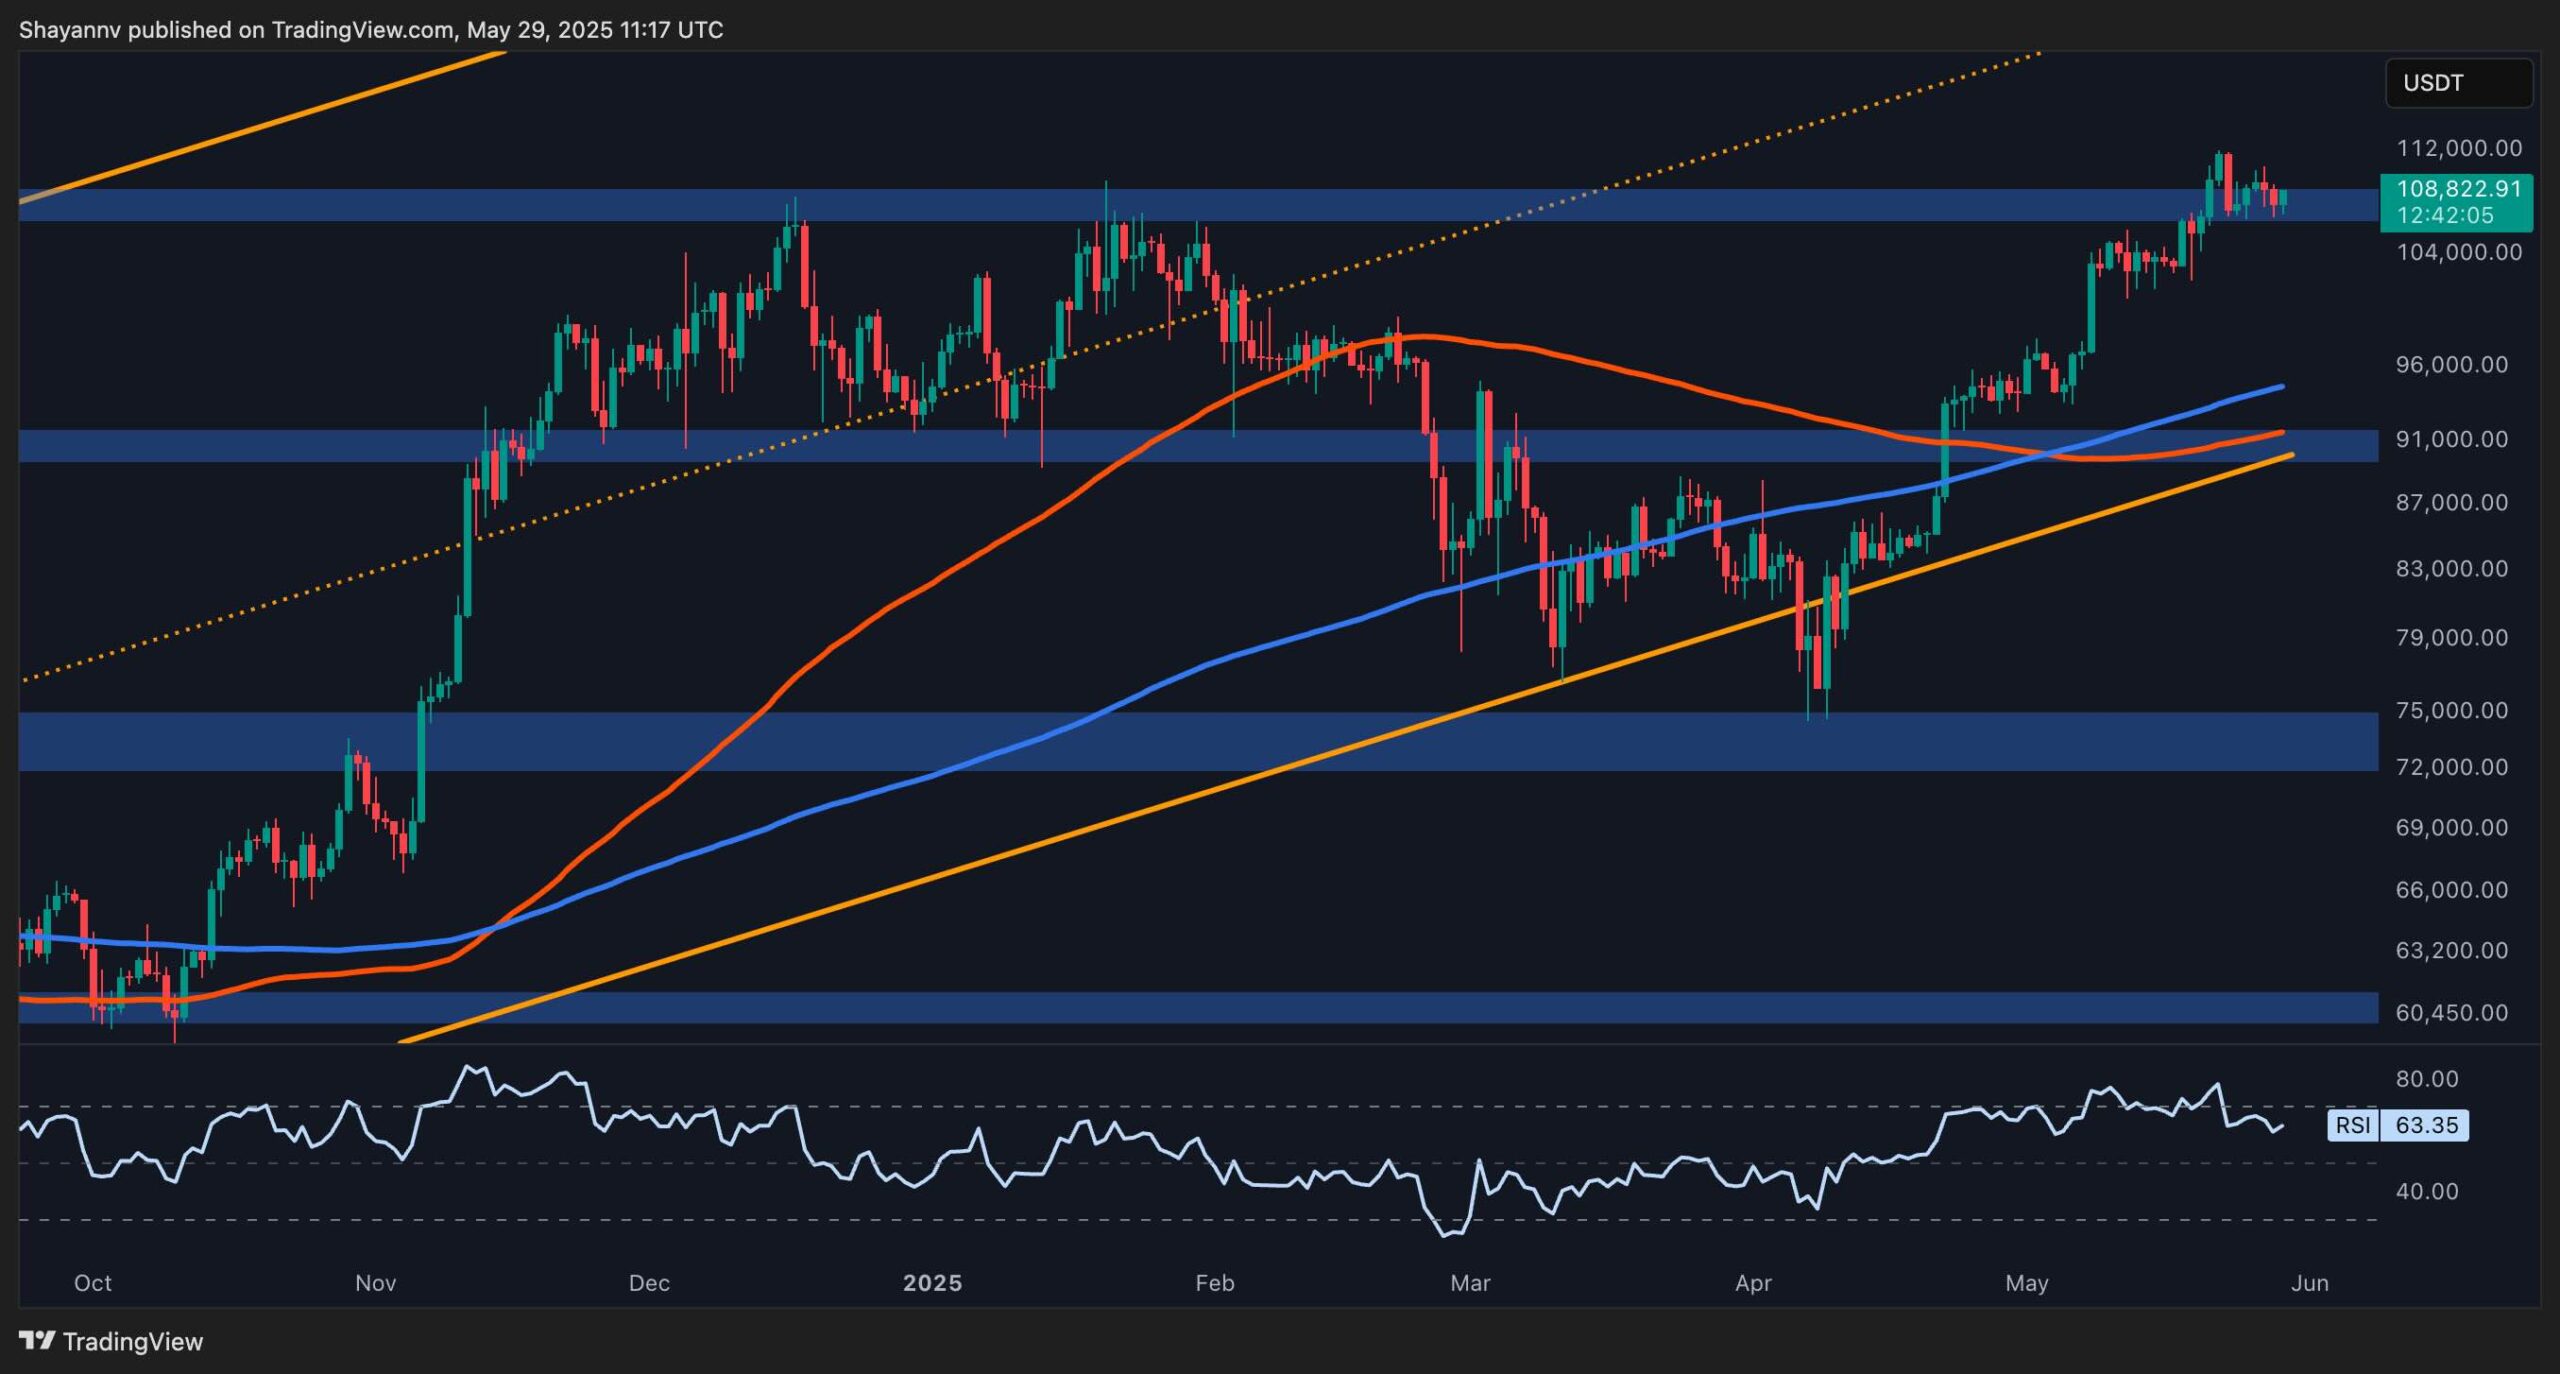This screenshot has height=1374, width=2560.
Task: Click the RSI indicator label tag
Action: [x=2353, y=1125]
